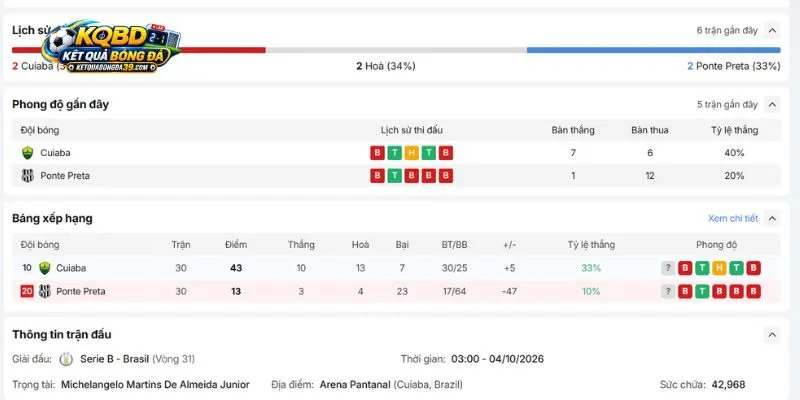Collapse the Thông tin trận đấu section
The height and width of the screenshot is (400, 800).
(772, 335)
